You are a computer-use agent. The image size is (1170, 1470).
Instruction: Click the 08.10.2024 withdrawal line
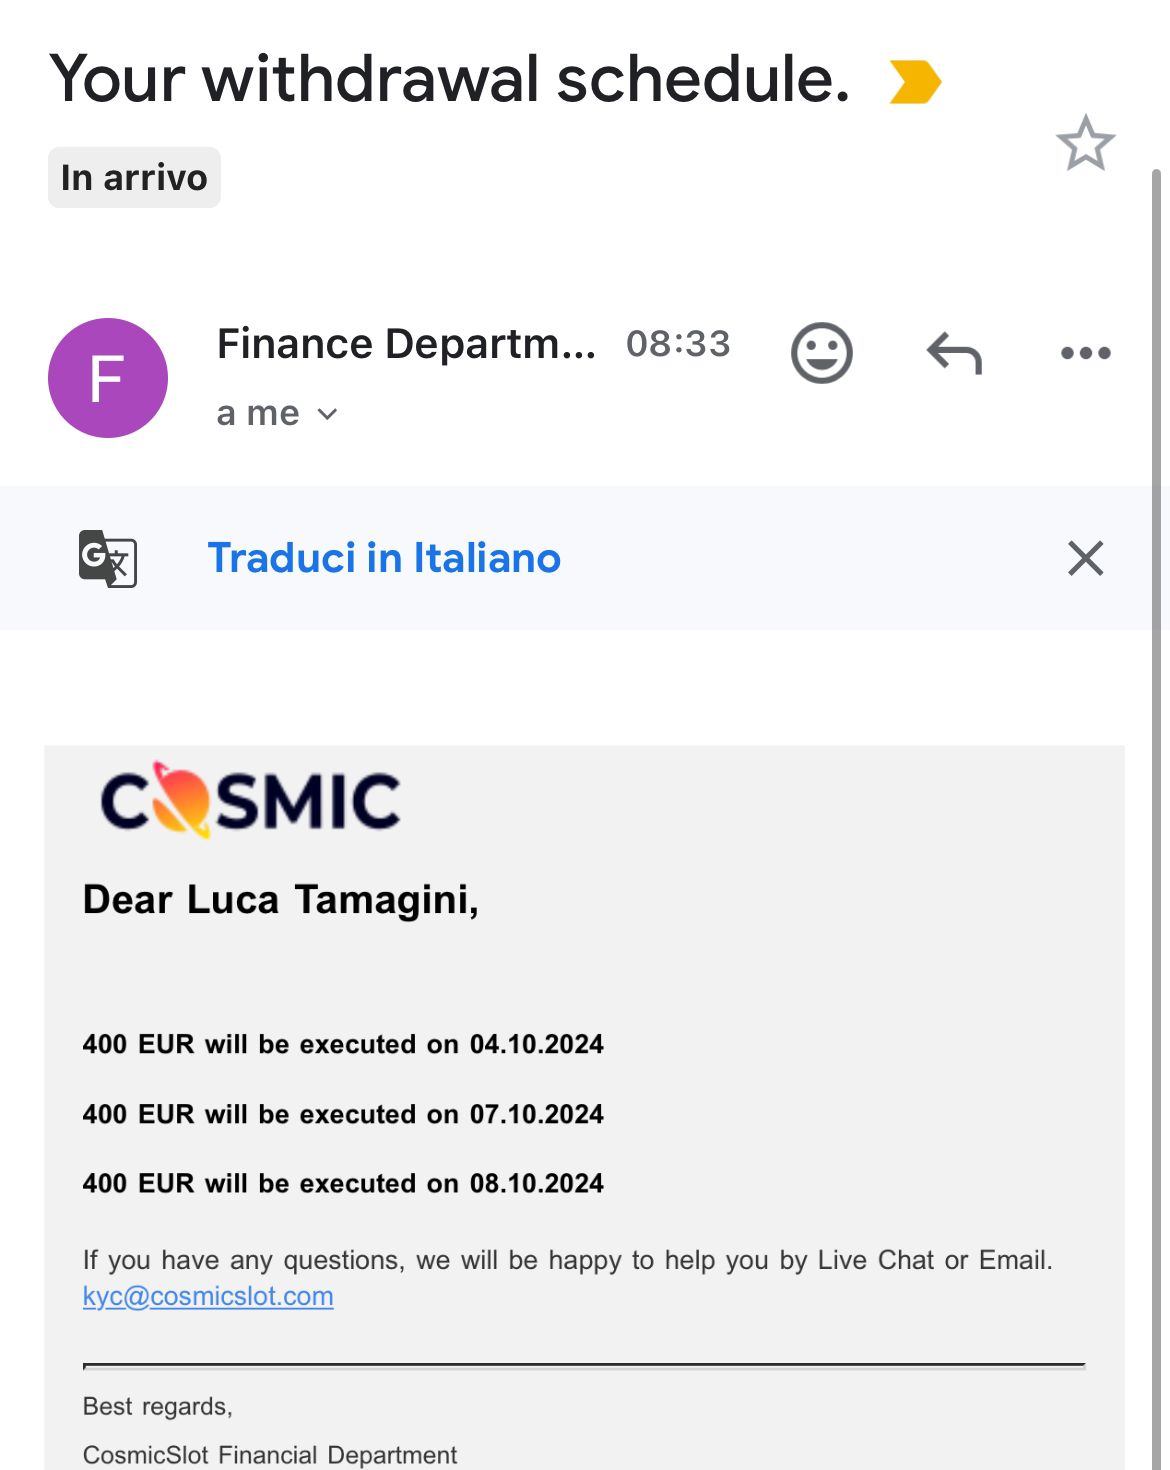click(x=343, y=1183)
